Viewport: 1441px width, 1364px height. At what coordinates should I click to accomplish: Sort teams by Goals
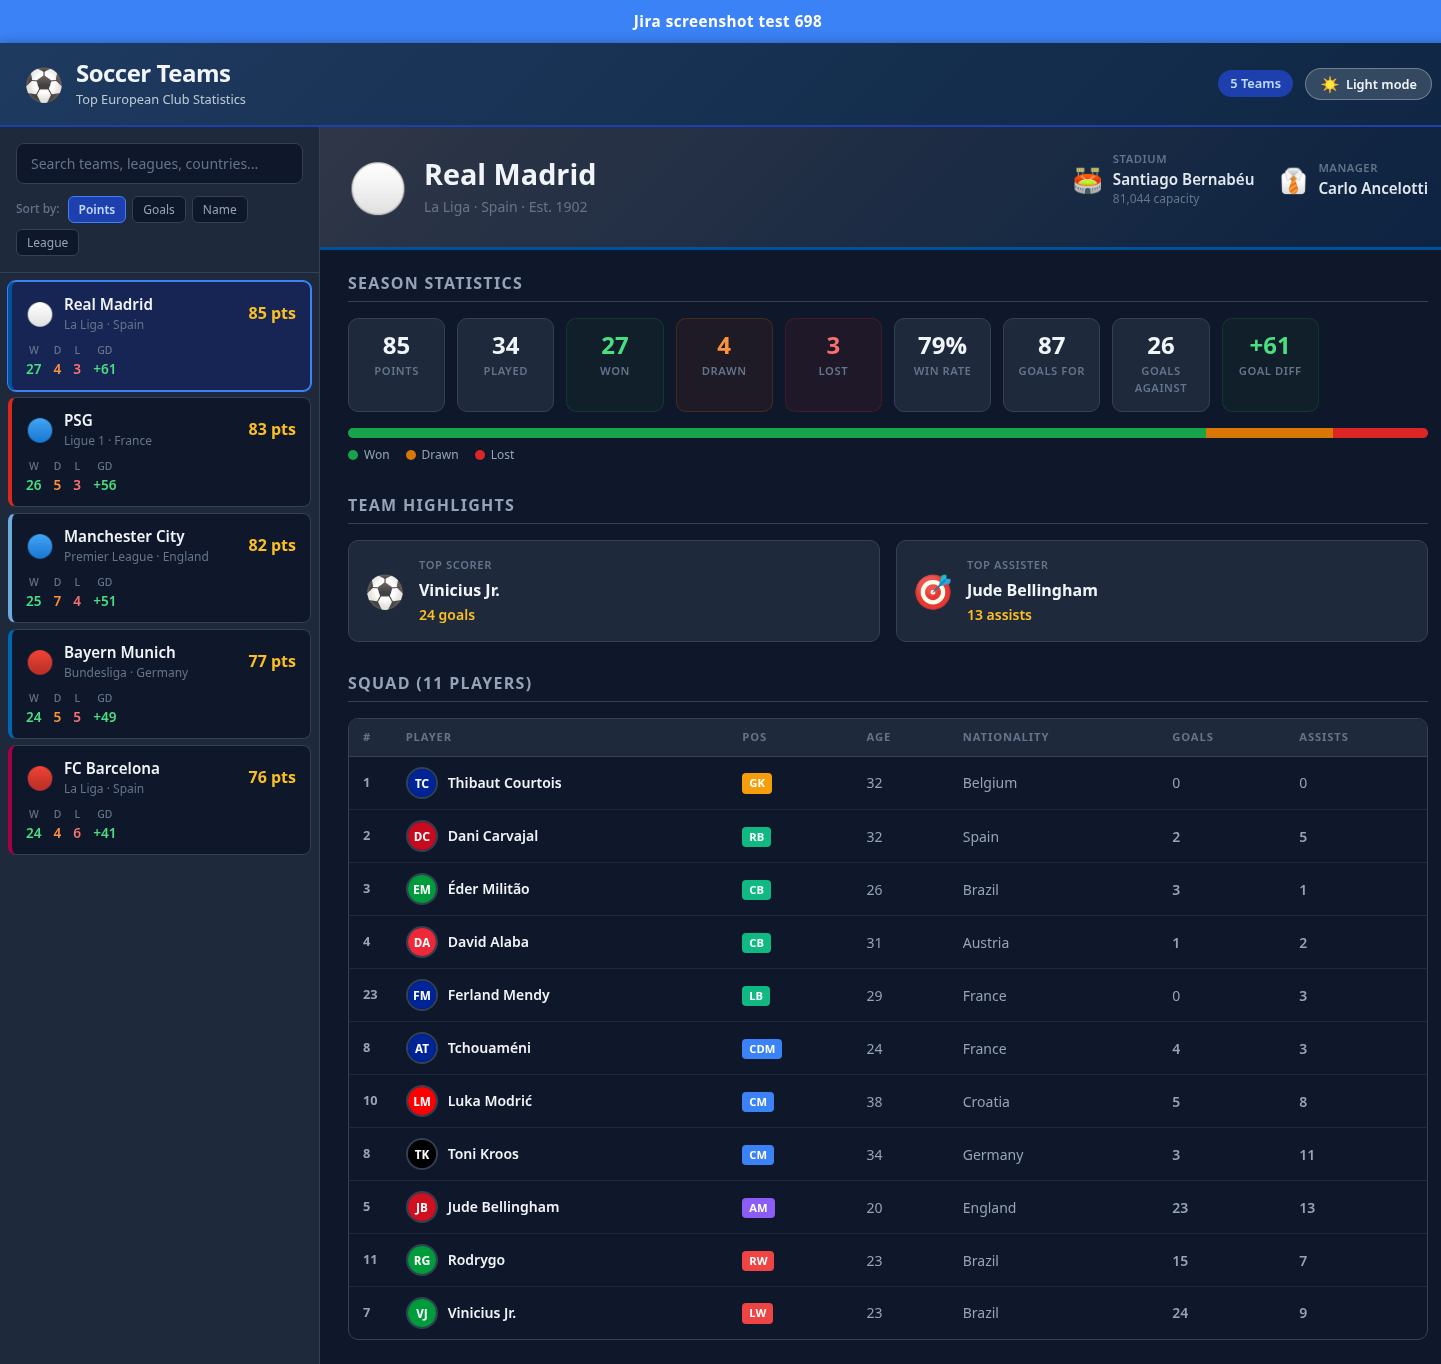159,209
